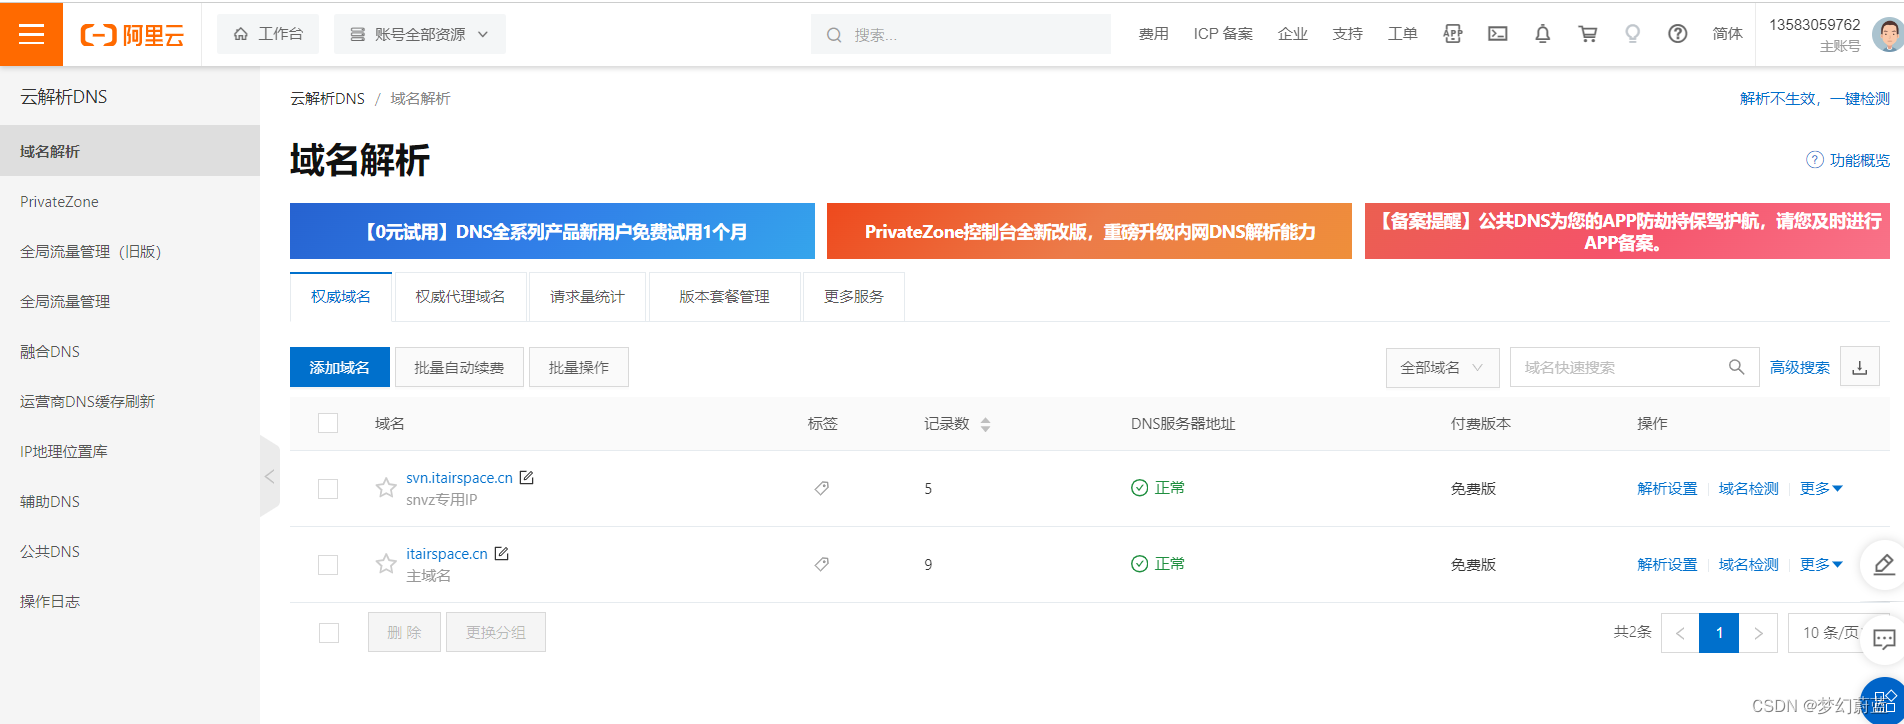Click the magnifier icon in domain search
1904x724 pixels.
1737,367
